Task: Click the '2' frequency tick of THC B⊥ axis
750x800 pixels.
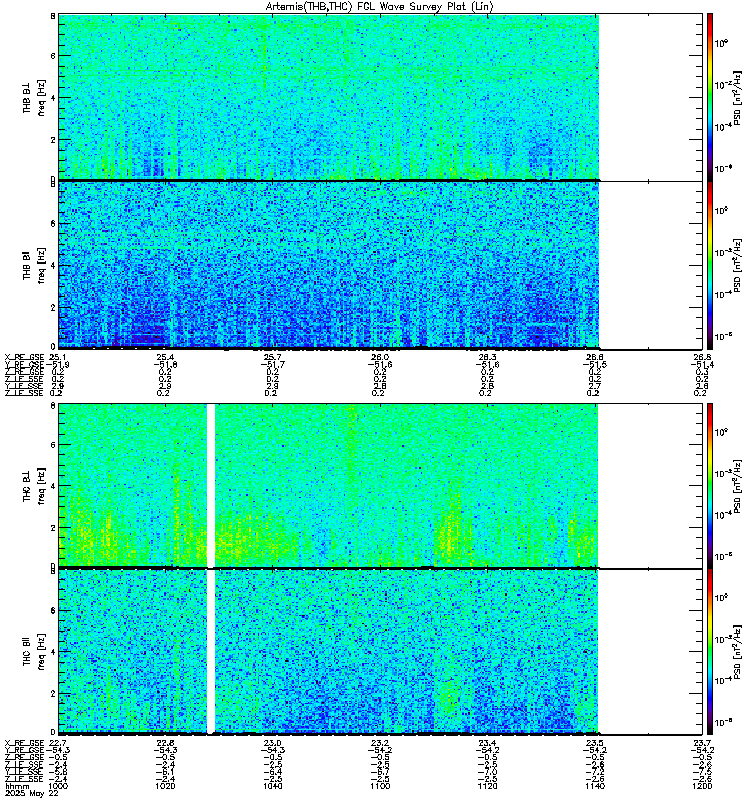Action: 53,528
